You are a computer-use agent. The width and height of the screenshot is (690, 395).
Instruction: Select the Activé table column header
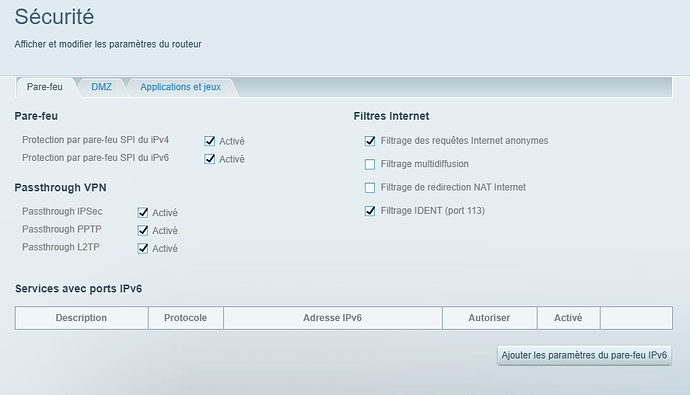(x=568, y=318)
